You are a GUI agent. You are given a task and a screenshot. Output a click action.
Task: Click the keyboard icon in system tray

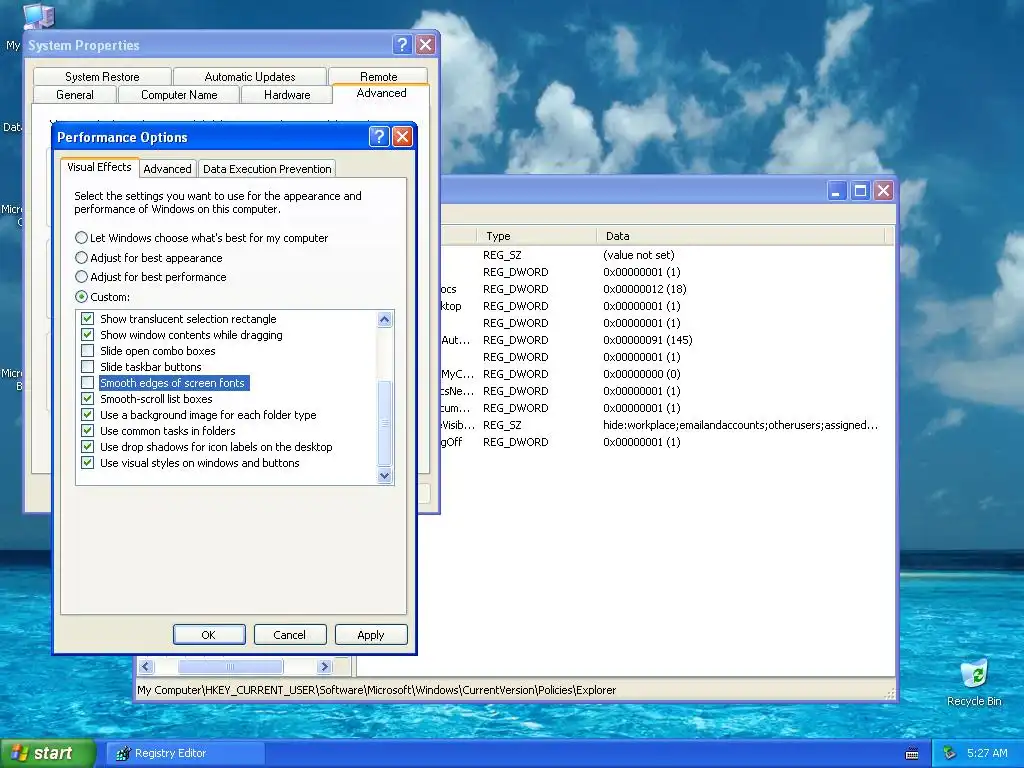coord(912,754)
